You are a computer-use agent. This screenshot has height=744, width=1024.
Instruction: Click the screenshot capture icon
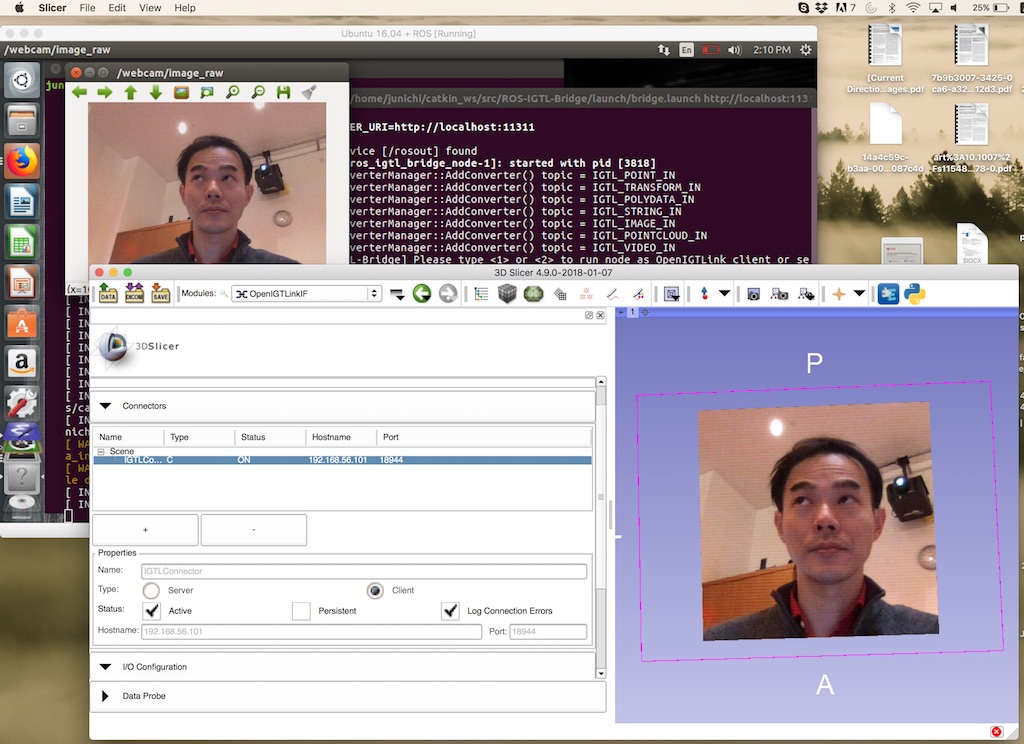(x=754, y=293)
